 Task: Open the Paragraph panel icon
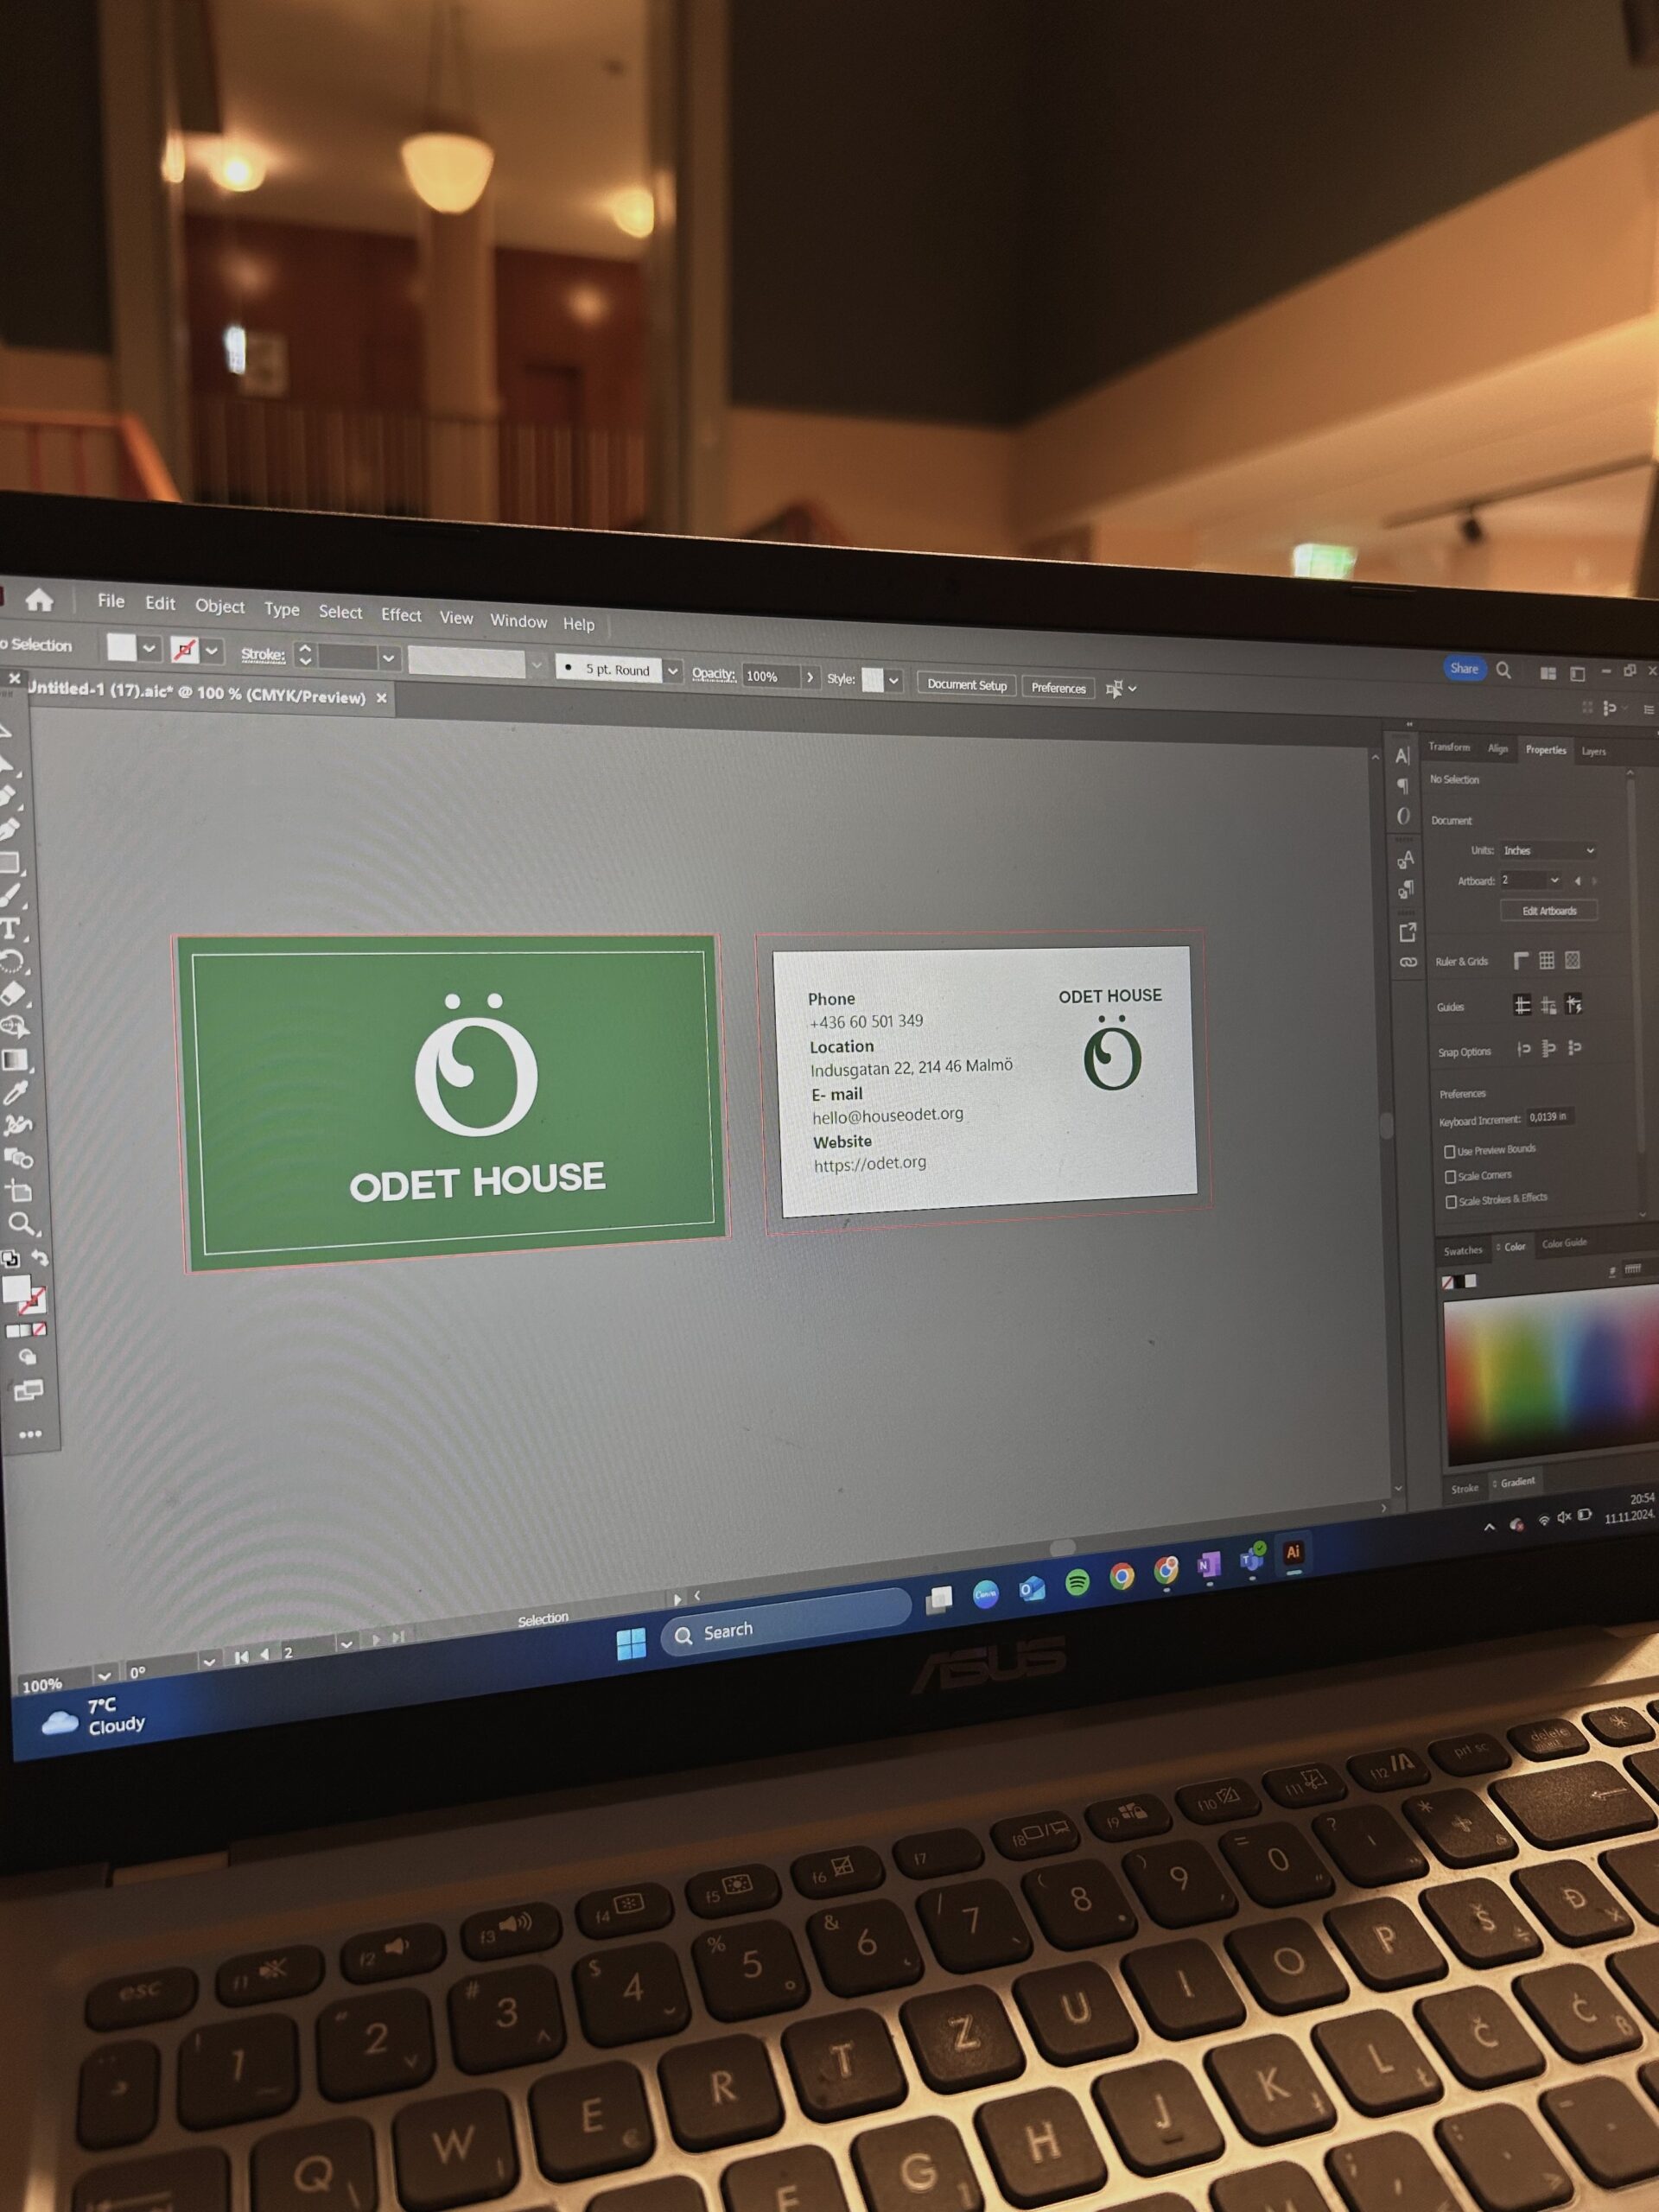coord(1402,785)
